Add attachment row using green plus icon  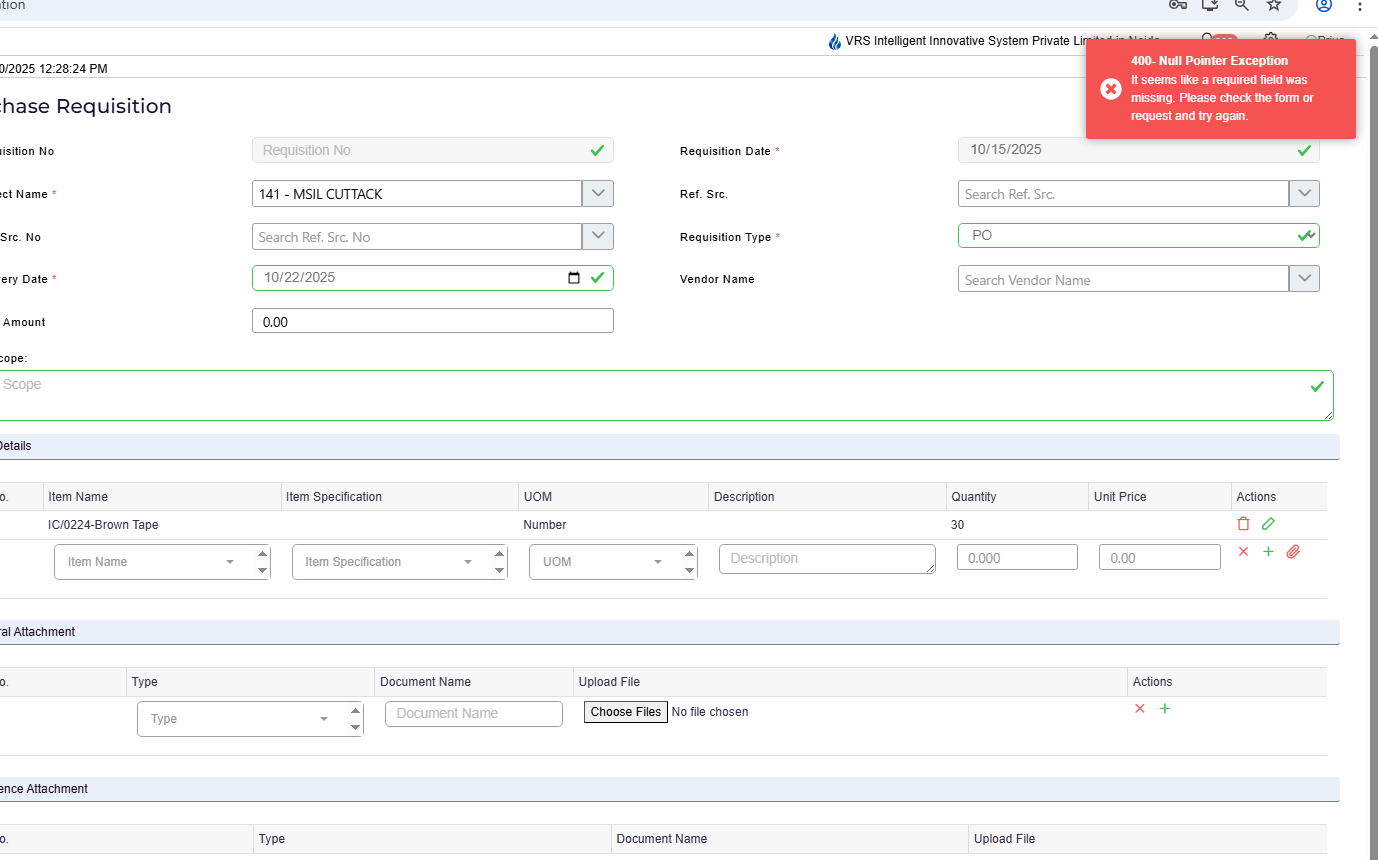(x=1164, y=709)
